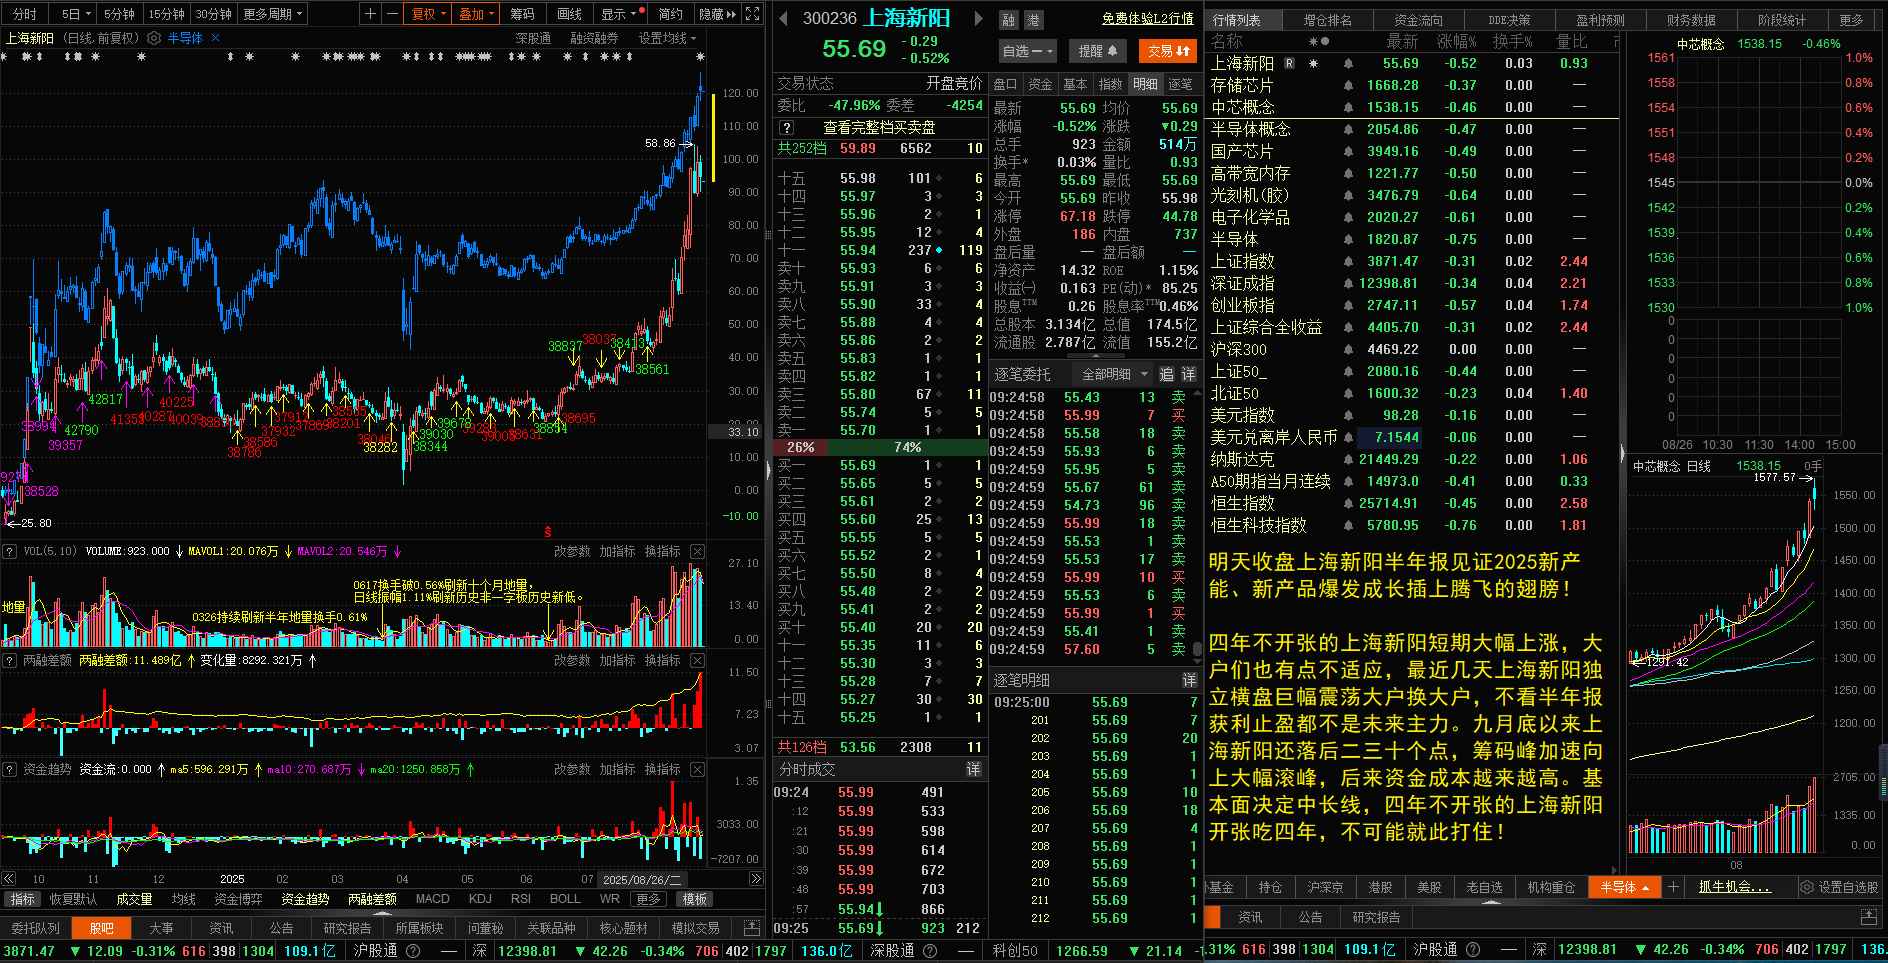Image resolution: width=1888 pixels, height=963 pixels.
Task: Open 更多周期 dropdown
Action: tap(273, 14)
